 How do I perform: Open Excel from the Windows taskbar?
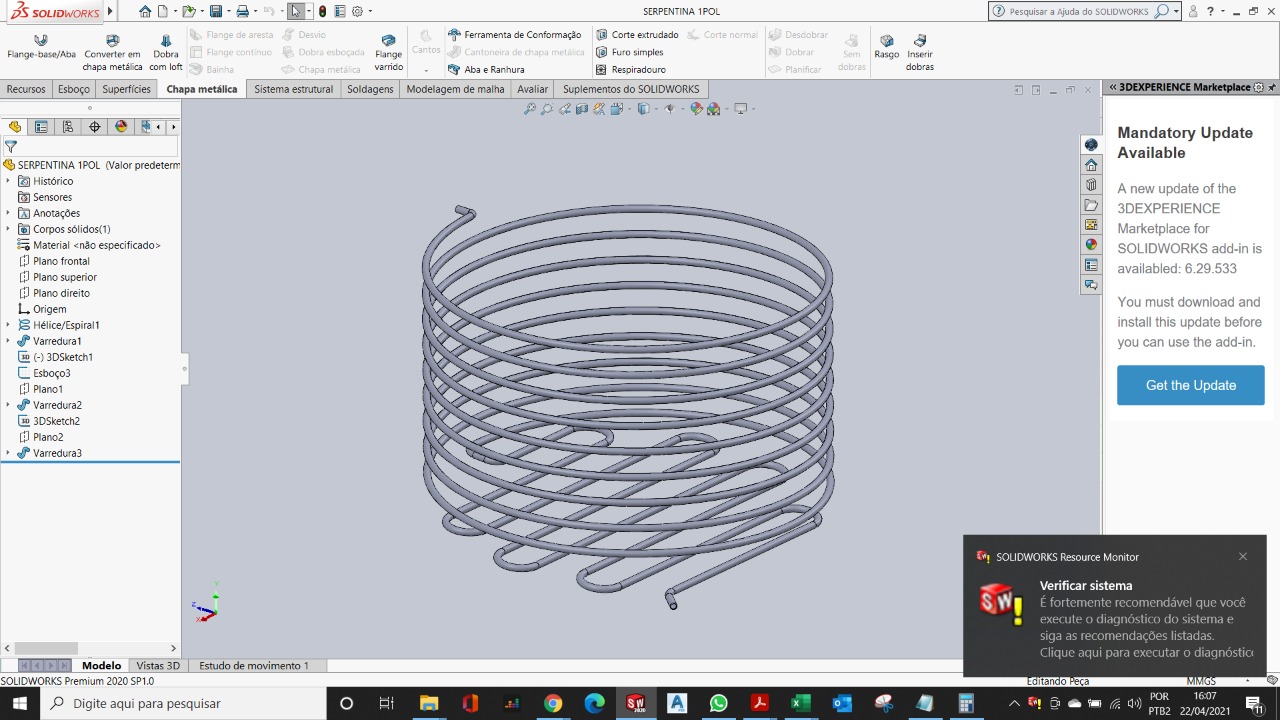coord(801,704)
